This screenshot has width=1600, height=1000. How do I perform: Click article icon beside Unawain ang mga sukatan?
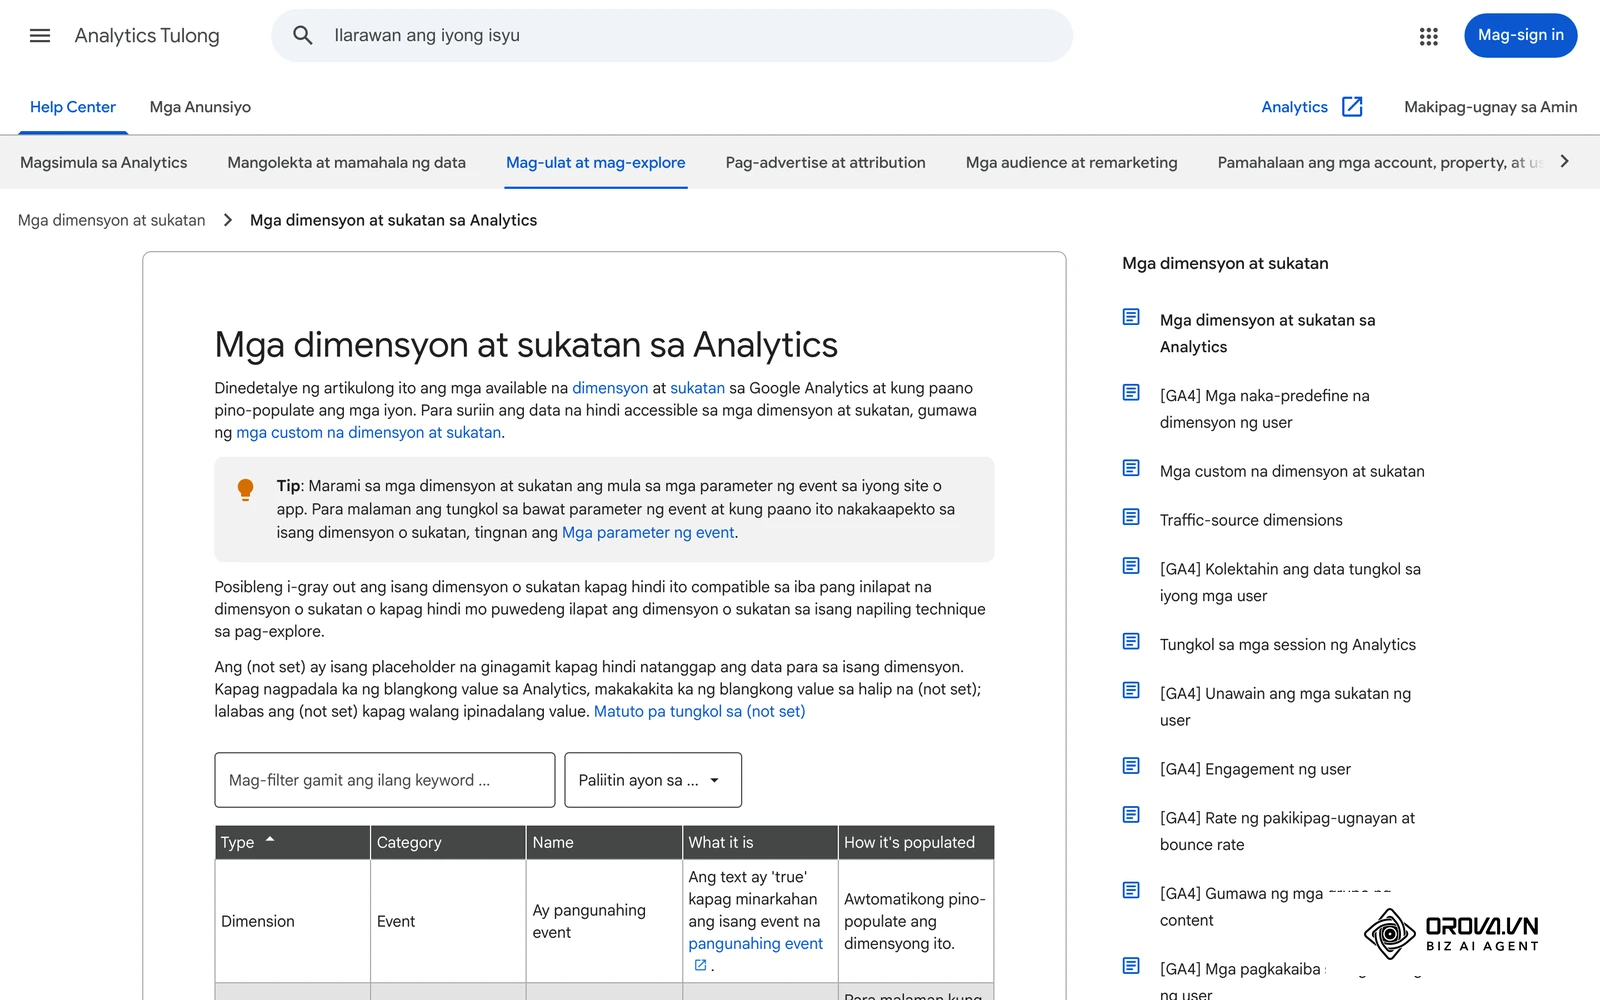coord(1131,690)
